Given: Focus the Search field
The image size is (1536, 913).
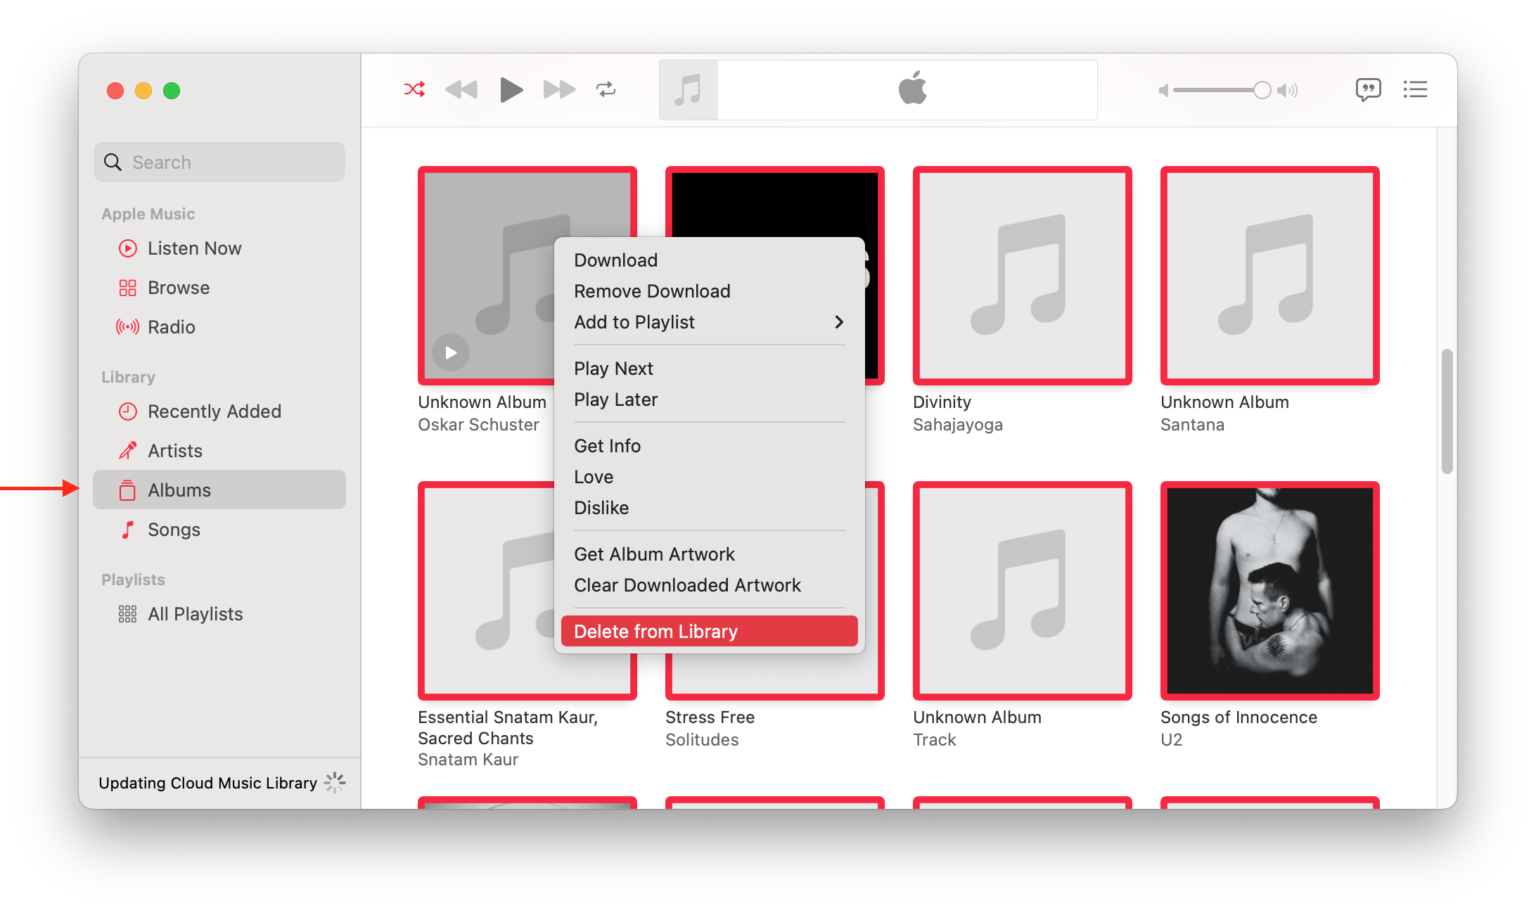Looking at the screenshot, I should click(x=219, y=161).
